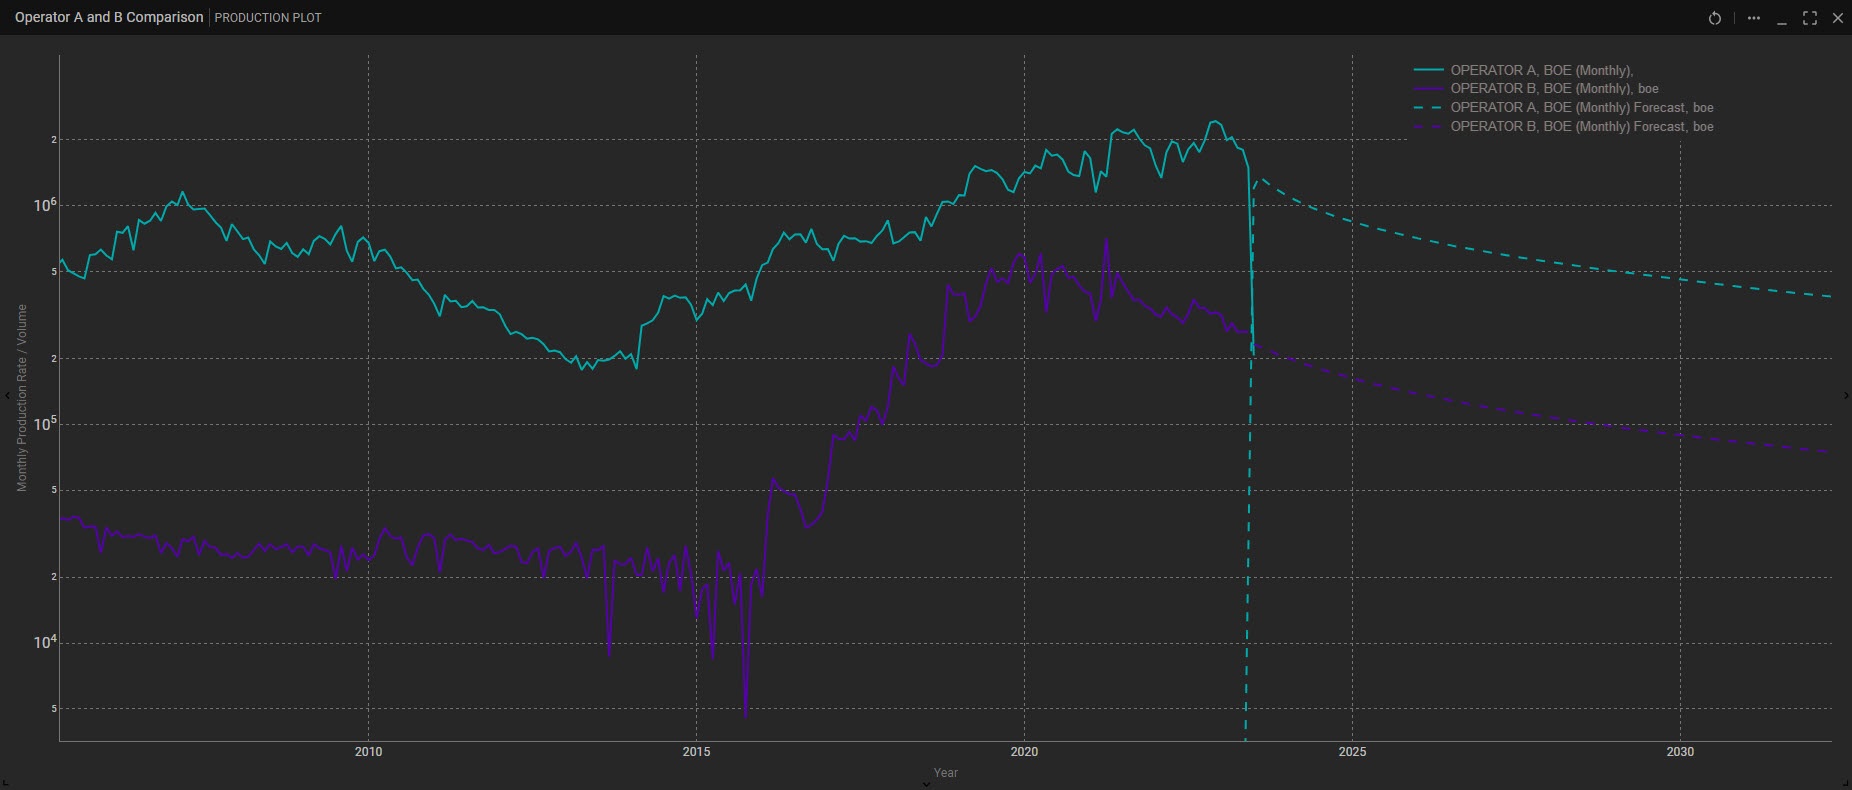Close the Operator A and B Comparison plot
The width and height of the screenshot is (1852, 790).
click(1837, 18)
